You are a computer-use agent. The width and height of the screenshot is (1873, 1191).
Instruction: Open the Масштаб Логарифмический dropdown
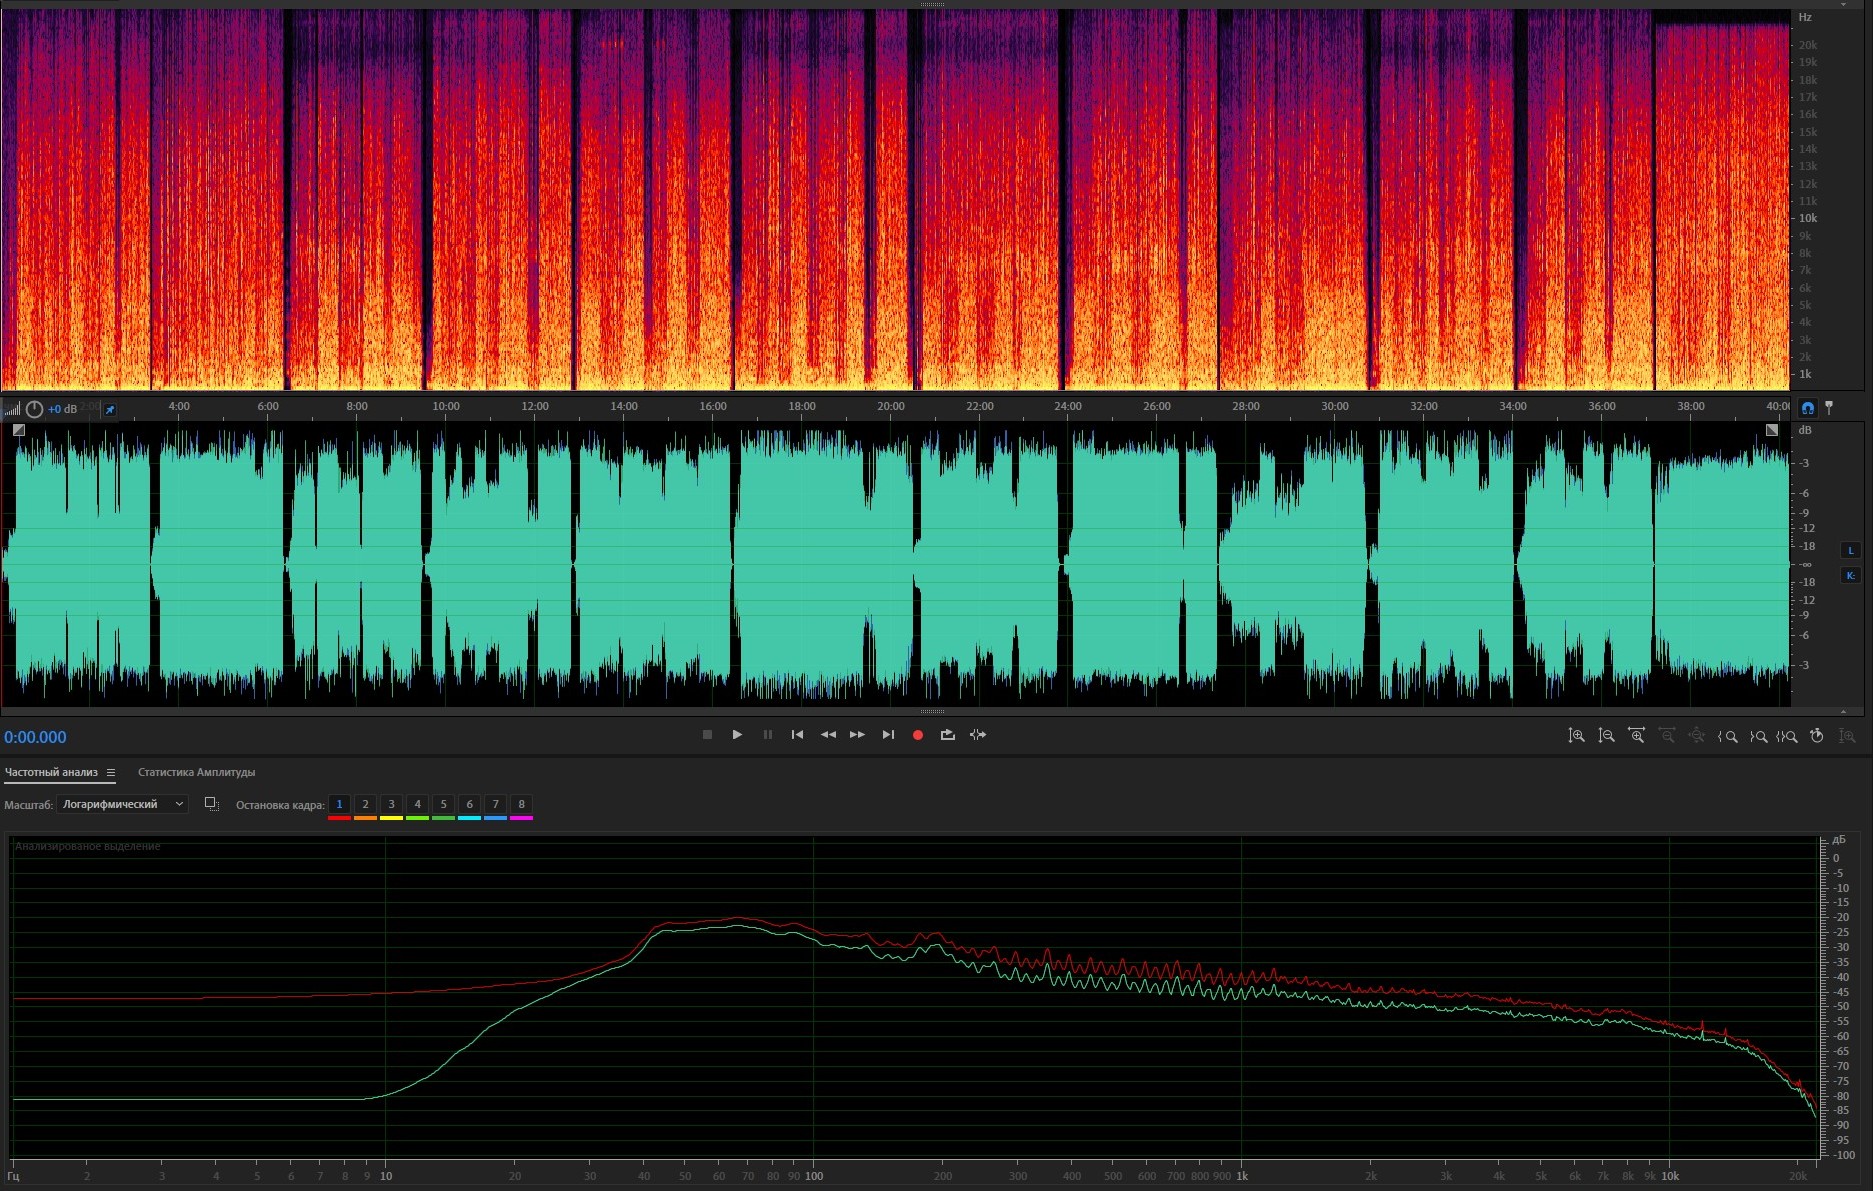(x=122, y=804)
